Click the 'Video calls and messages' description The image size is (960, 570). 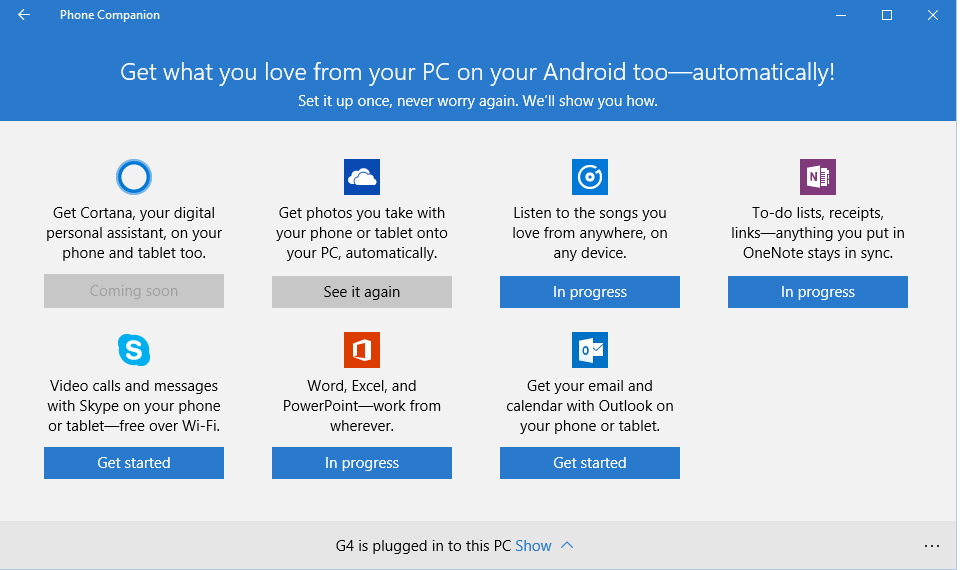[134, 406]
